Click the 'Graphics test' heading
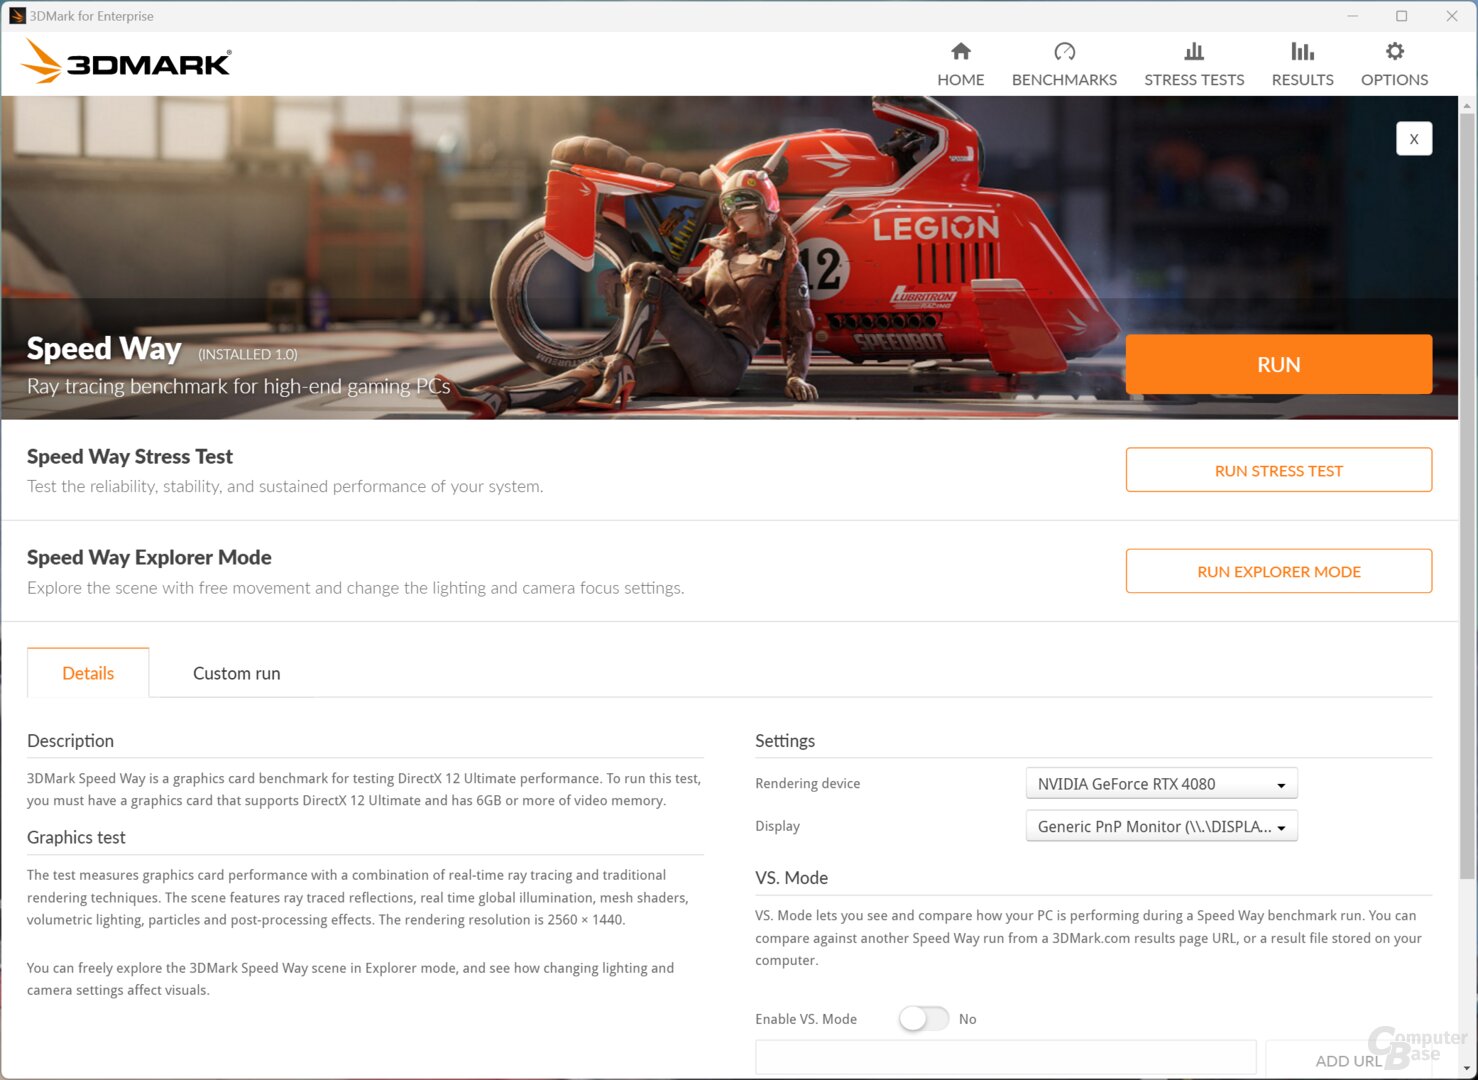The width and height of the screenshot is (1478, 1080). coord(76,837)
